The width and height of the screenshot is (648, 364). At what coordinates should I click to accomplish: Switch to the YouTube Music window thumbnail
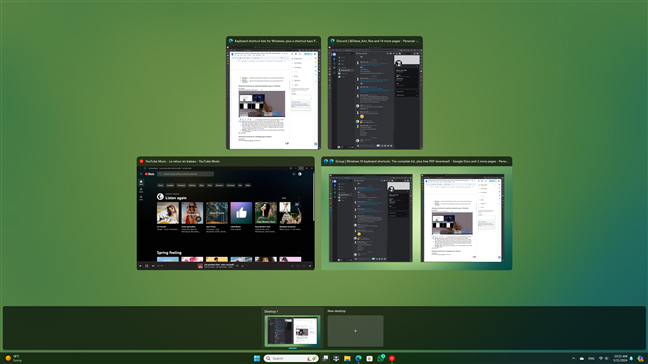(x=226, y=214)
